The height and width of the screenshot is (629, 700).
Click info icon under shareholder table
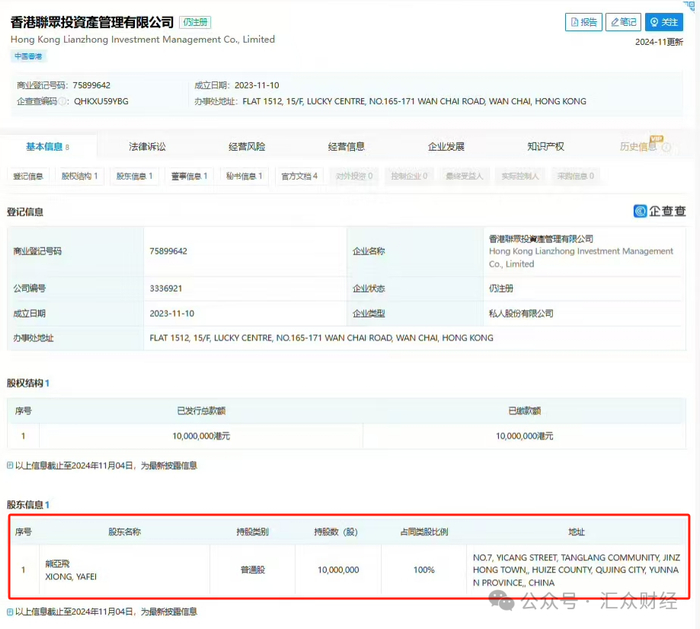click(x=11, y=611)
